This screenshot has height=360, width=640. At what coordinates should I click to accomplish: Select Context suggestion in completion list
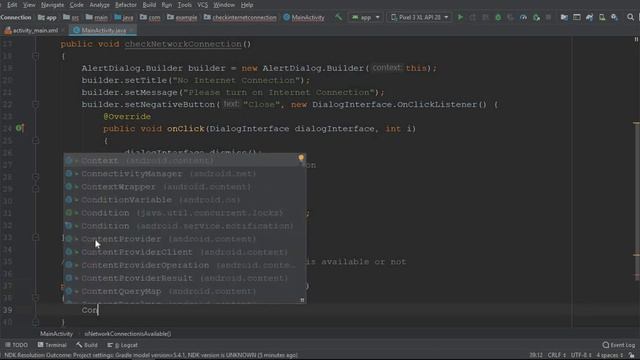click(184, 160)
